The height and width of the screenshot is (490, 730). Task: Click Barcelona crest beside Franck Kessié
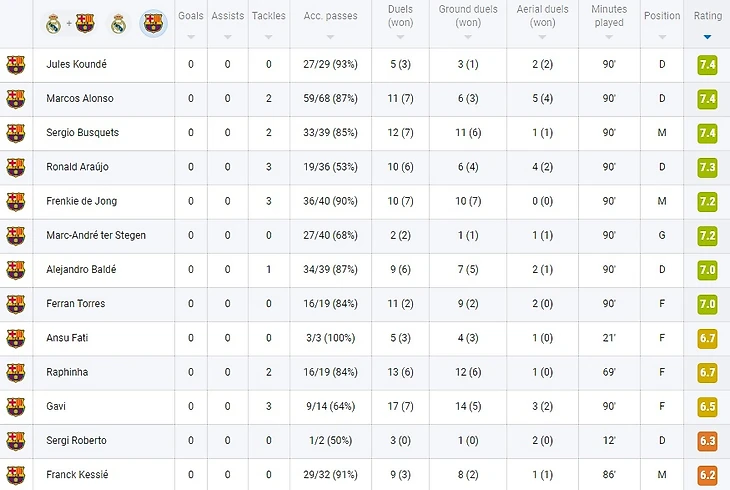[16, 474]
